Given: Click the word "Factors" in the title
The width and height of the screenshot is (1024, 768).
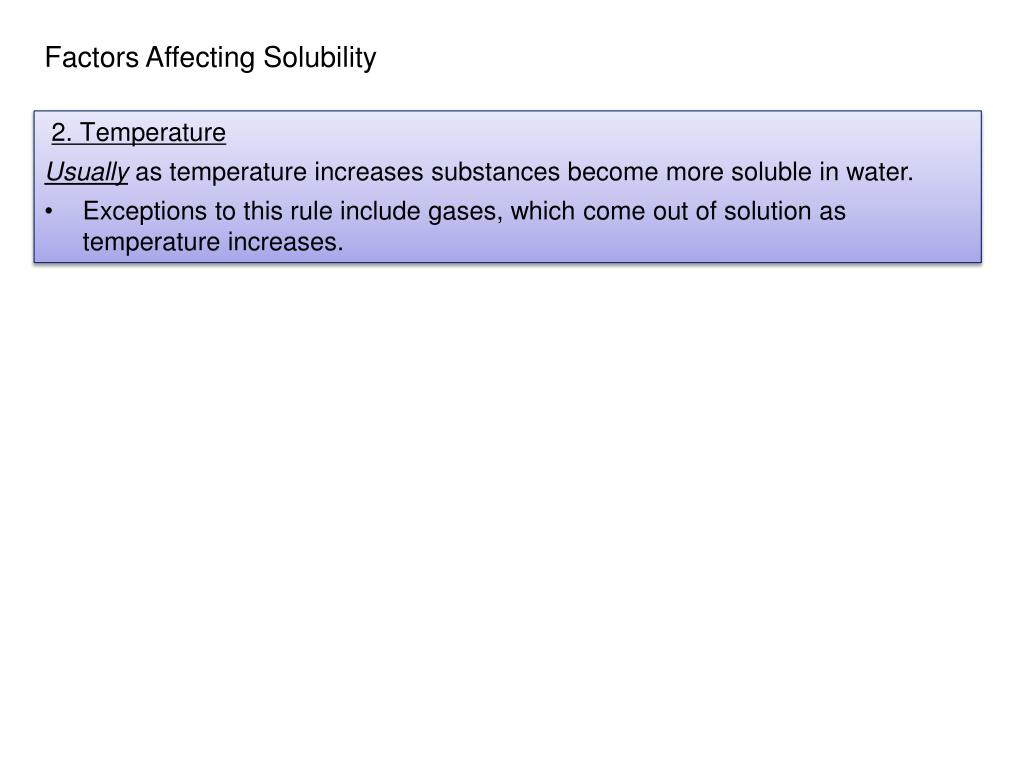Looking at the screenshot, I should (92, 57).
